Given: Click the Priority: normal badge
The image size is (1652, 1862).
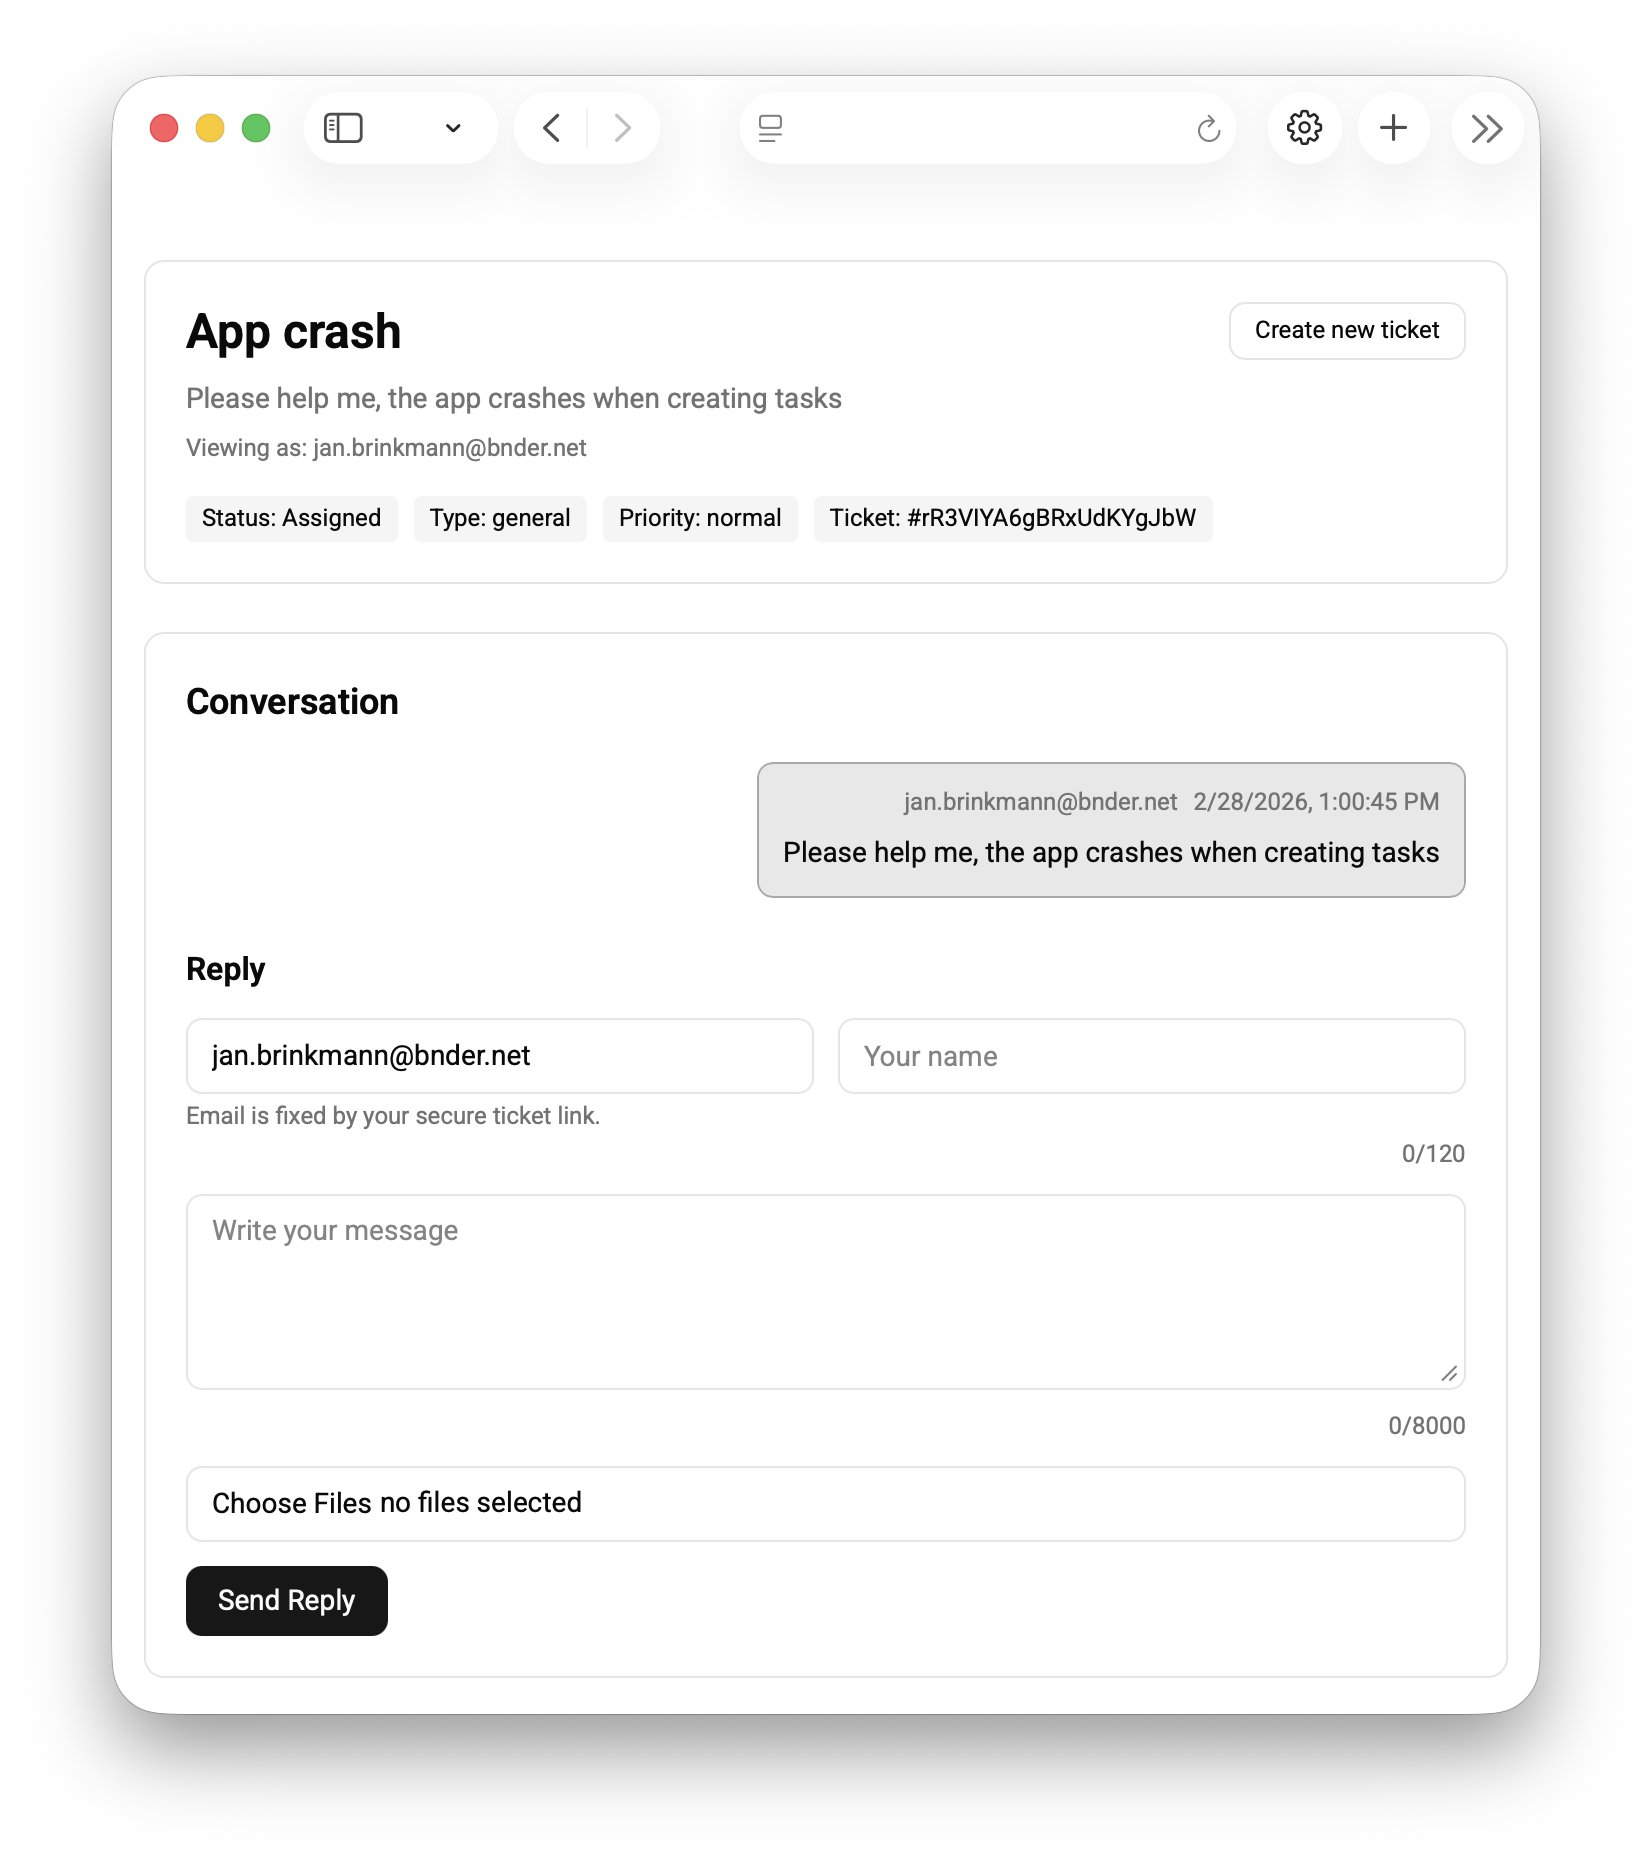Looking at the screenshot, I should pyautogui.click(x=699, y=518).
